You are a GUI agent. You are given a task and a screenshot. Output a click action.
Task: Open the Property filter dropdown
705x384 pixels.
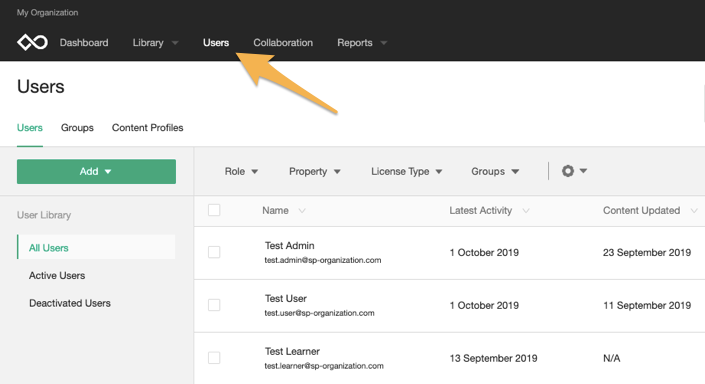[314, 171]
